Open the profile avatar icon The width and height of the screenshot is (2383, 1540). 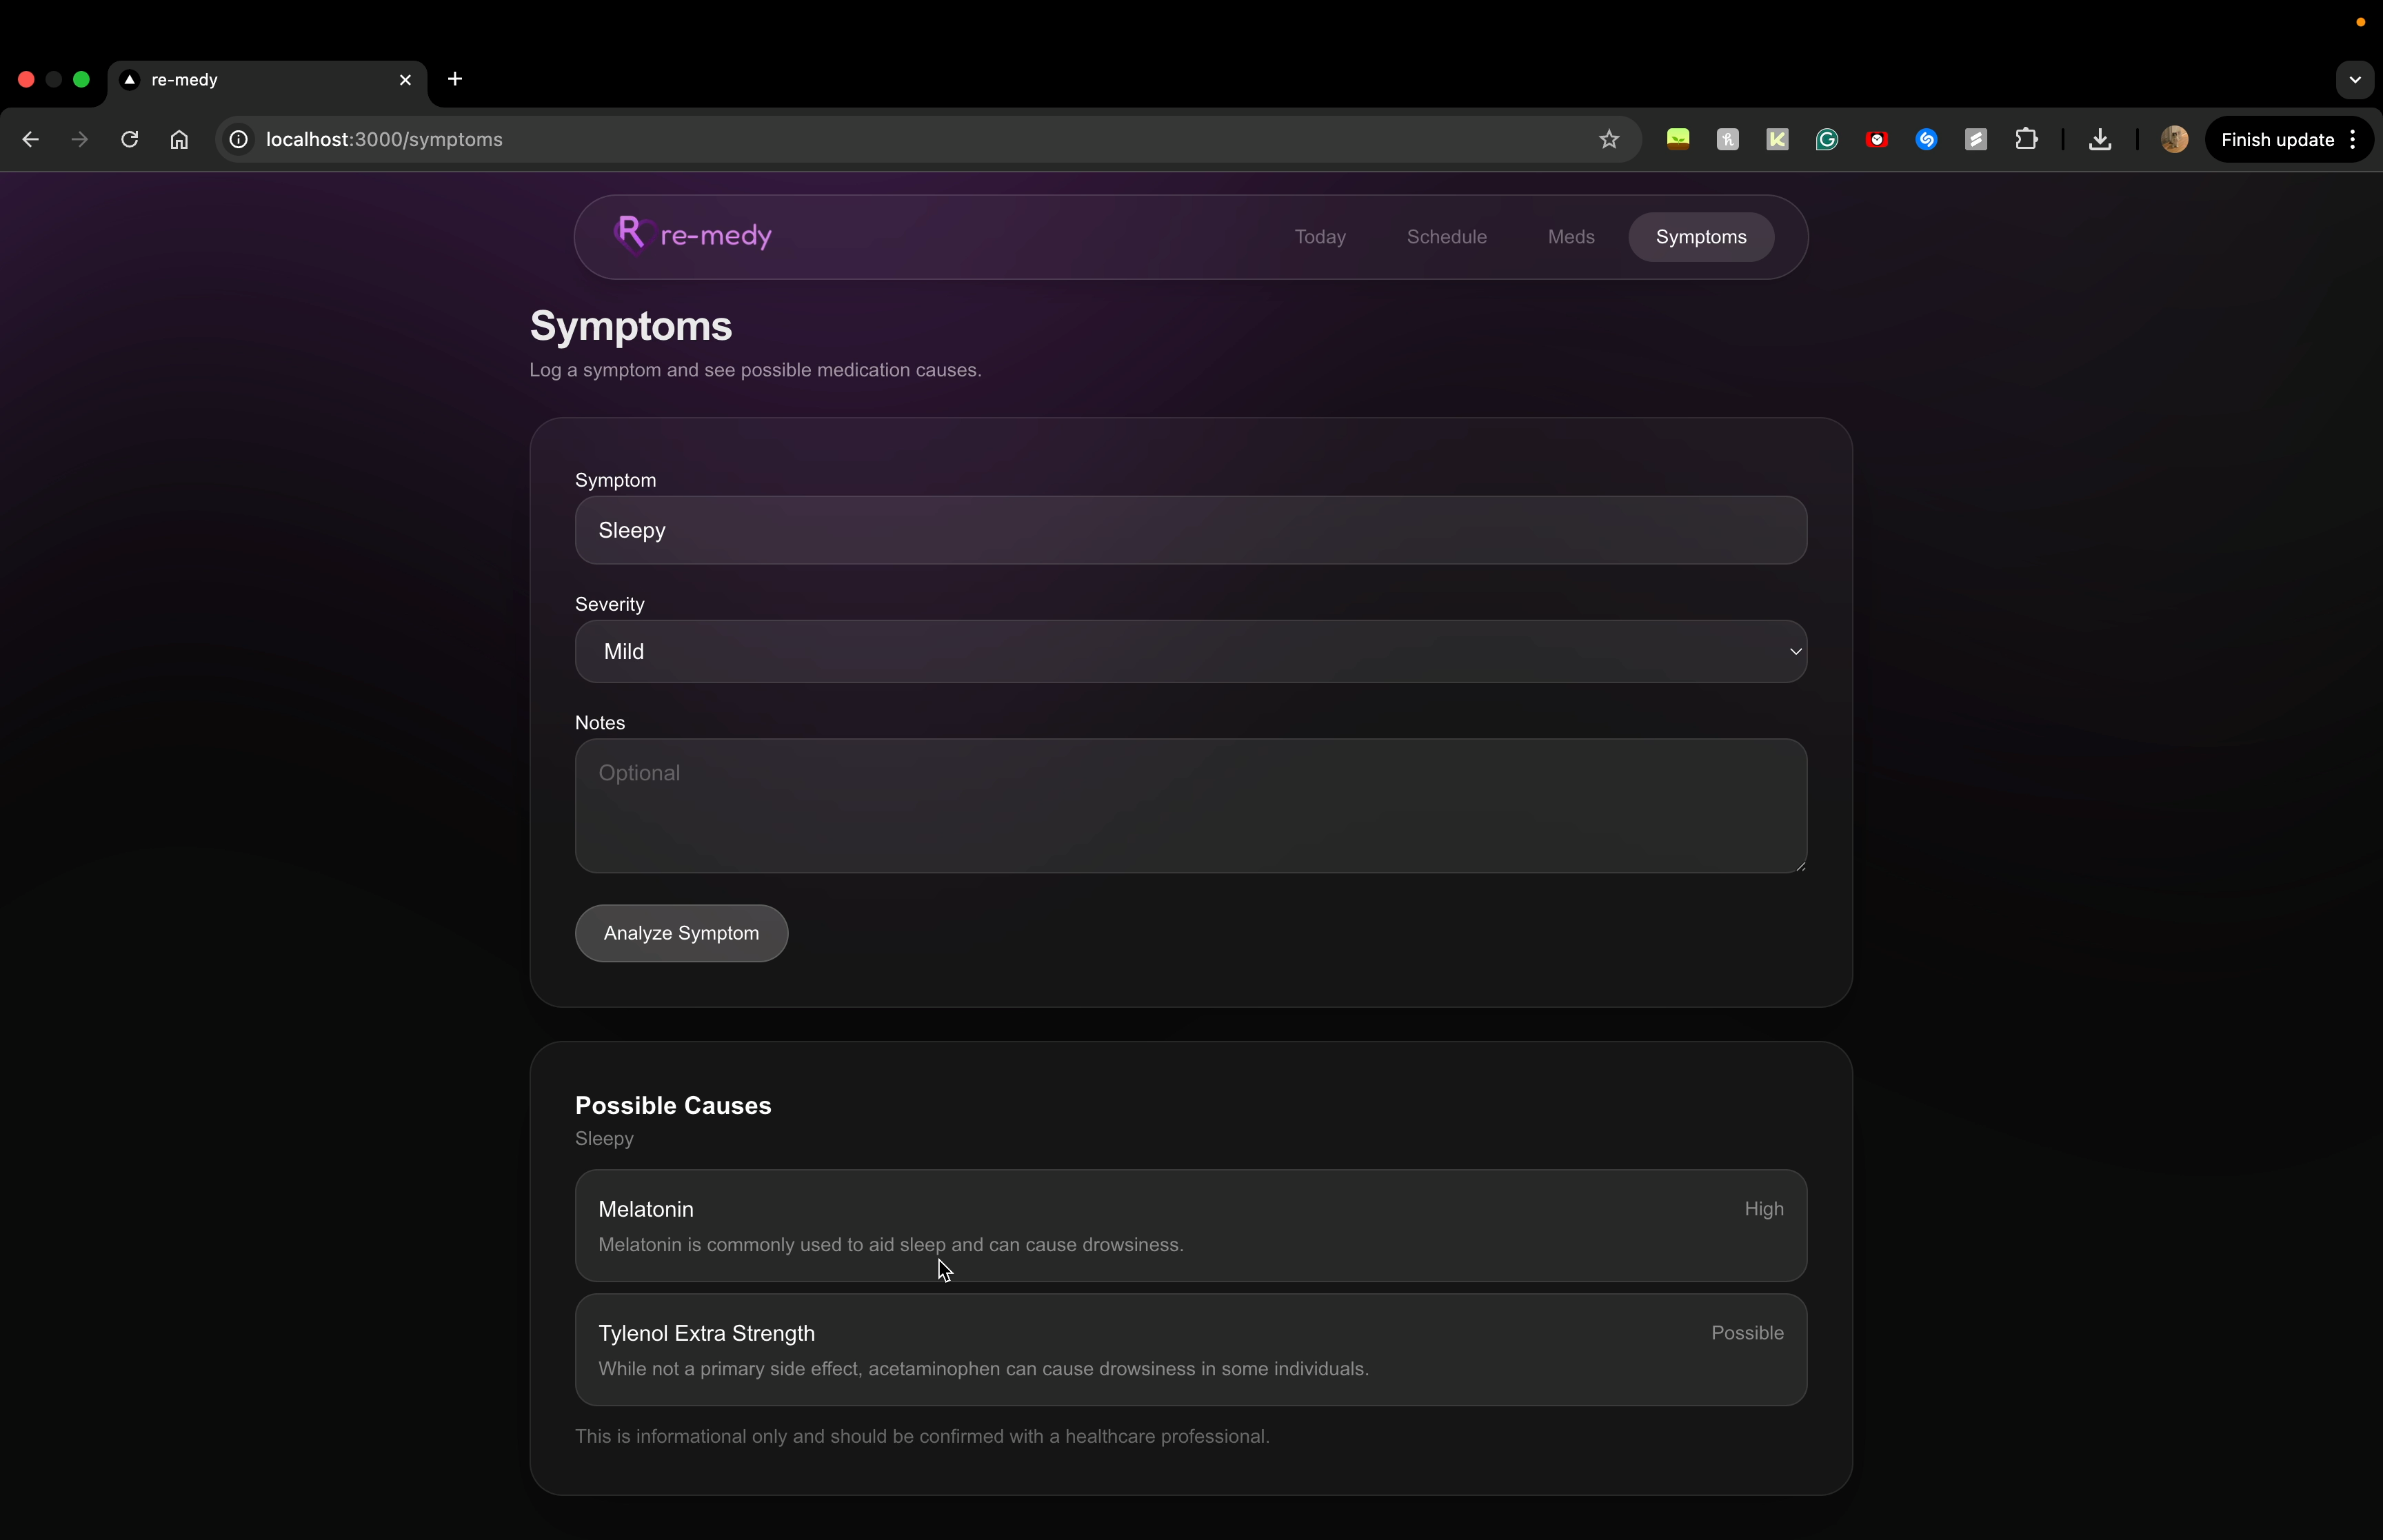(2173, 140)
